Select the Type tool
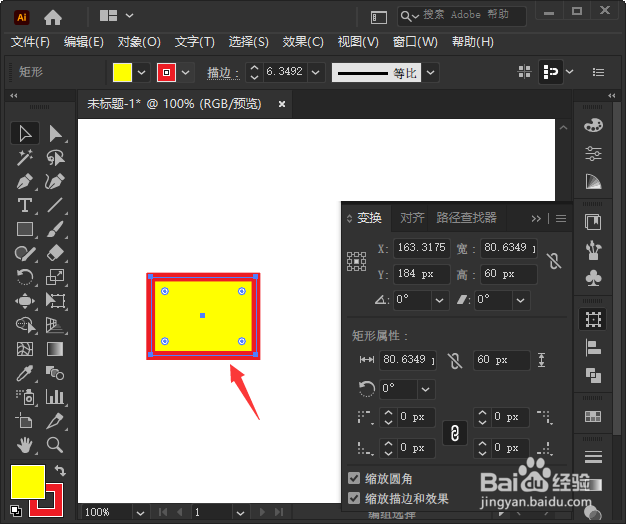The image size is (626, 524). coord(25,205)
